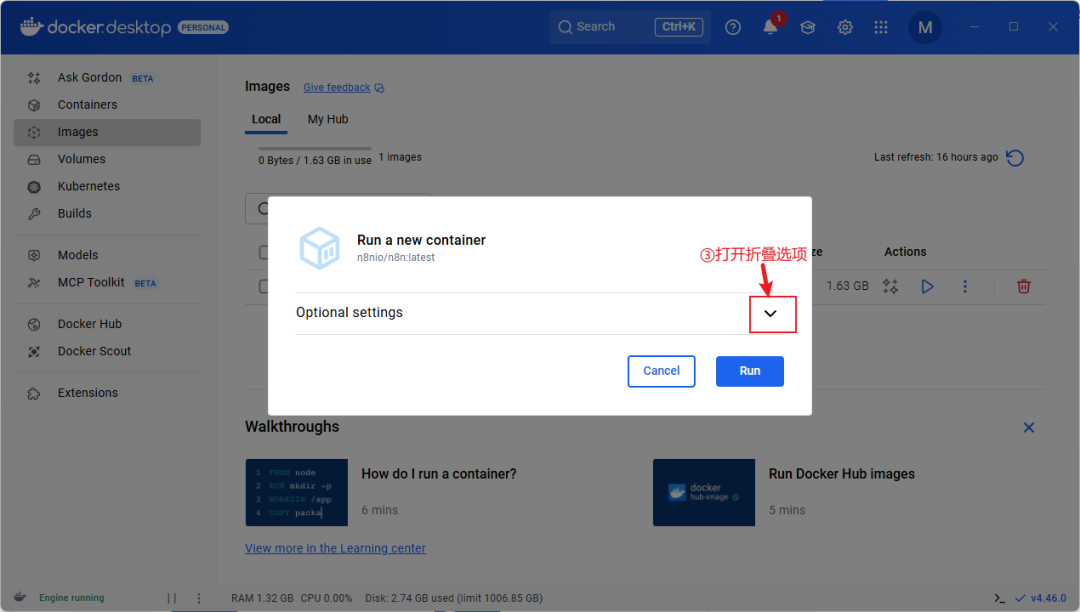1080x612 pixels.
Task: Click the Extensions puzzle icon
Action: (34, 394)
